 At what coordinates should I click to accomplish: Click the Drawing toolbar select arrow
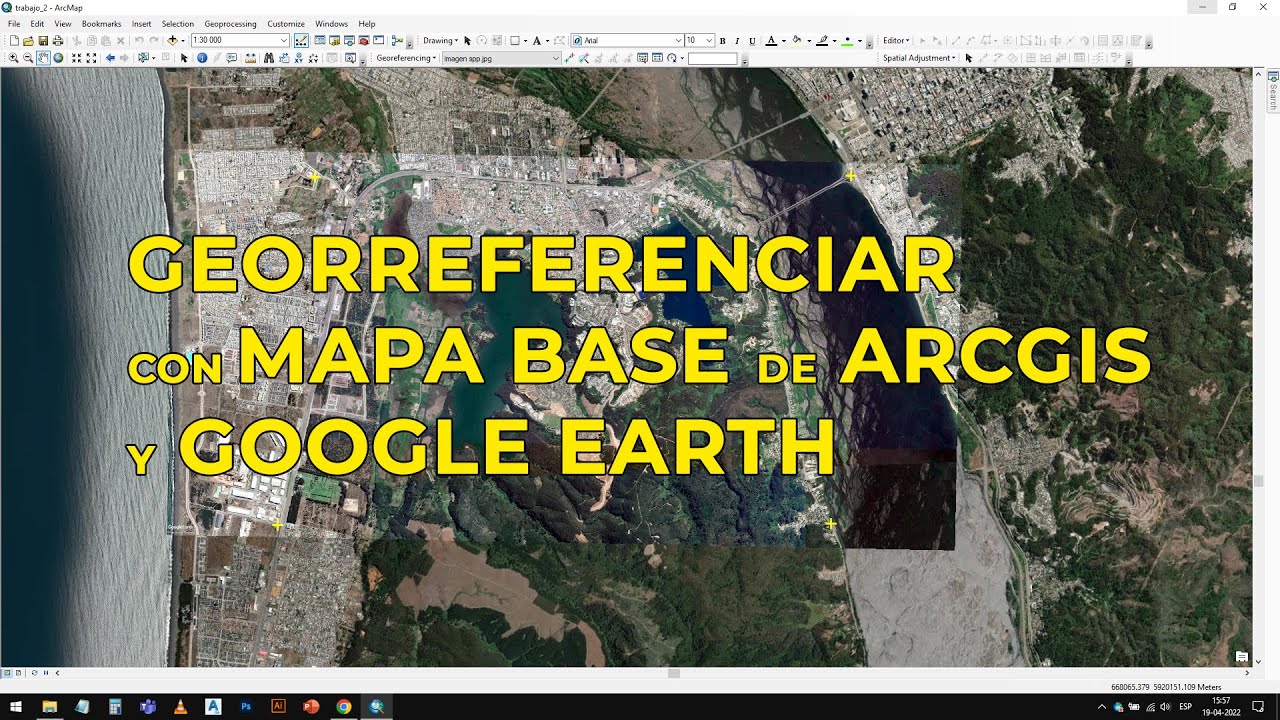click(467, 40)
